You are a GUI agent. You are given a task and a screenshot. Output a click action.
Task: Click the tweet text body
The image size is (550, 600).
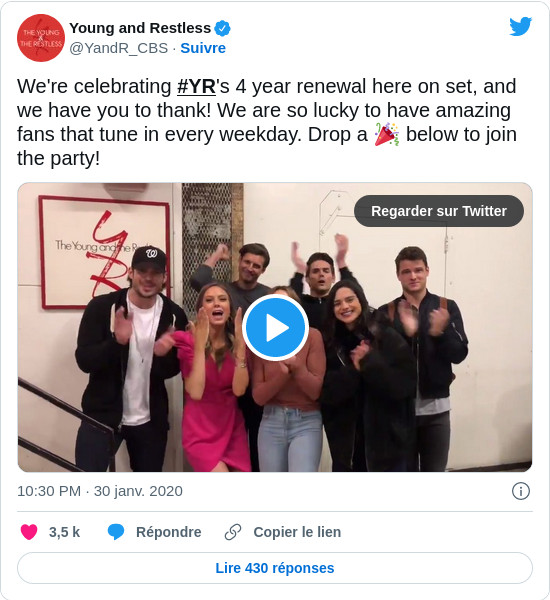coord(267,122)
